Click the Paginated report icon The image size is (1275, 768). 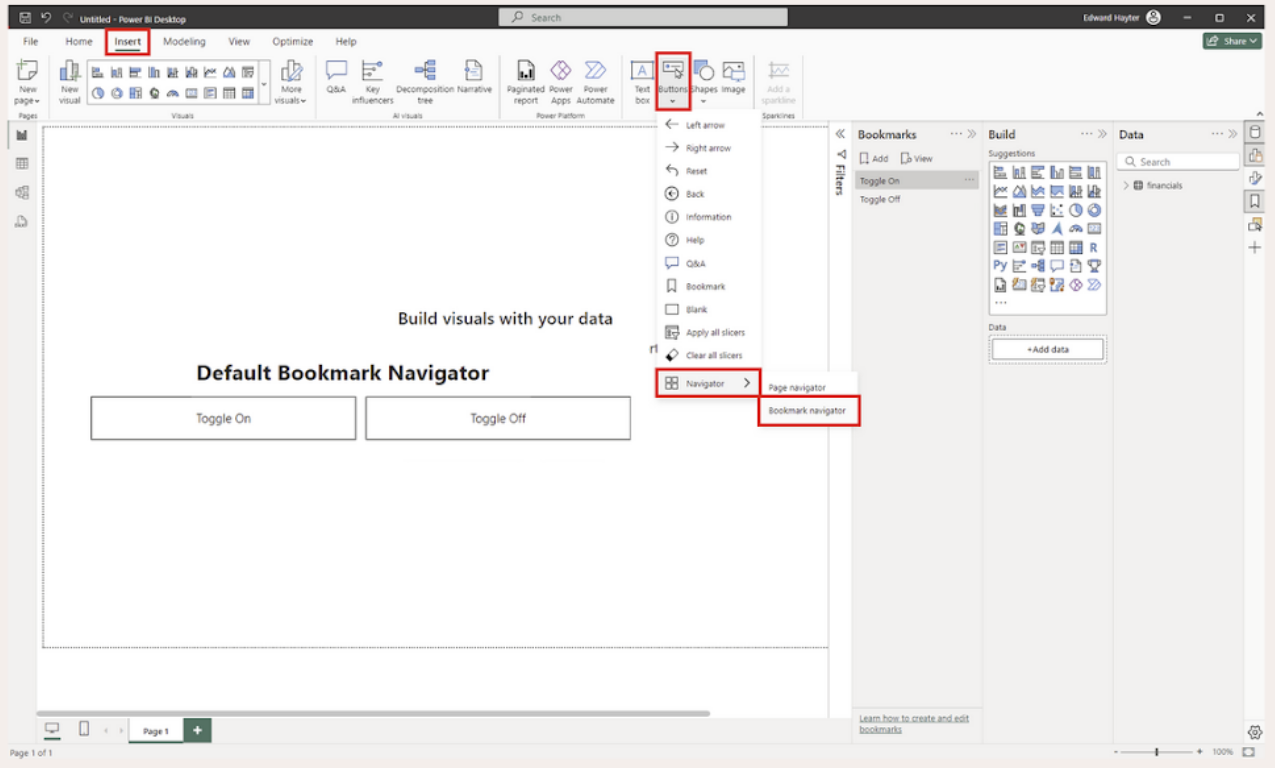[x=525, y=70]
